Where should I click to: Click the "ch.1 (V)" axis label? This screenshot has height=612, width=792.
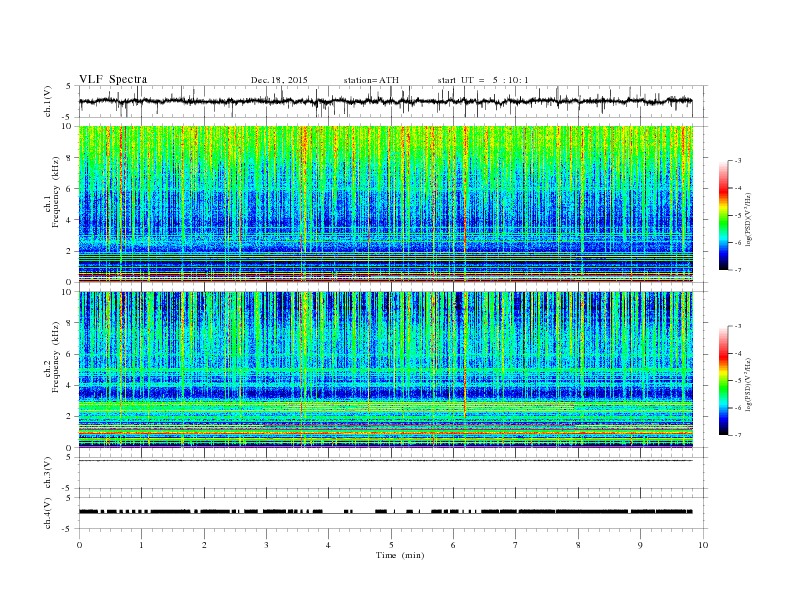coord(48,101)
